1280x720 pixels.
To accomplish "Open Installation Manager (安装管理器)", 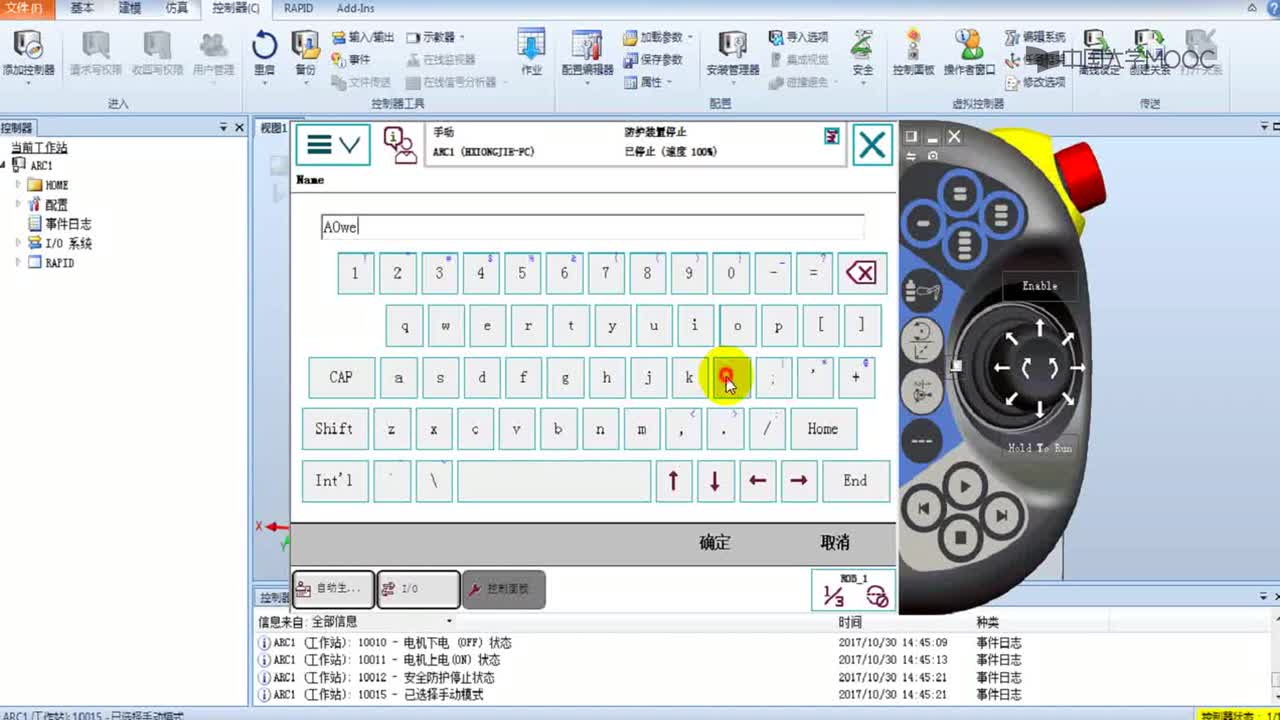I will [x=733, y=54].
